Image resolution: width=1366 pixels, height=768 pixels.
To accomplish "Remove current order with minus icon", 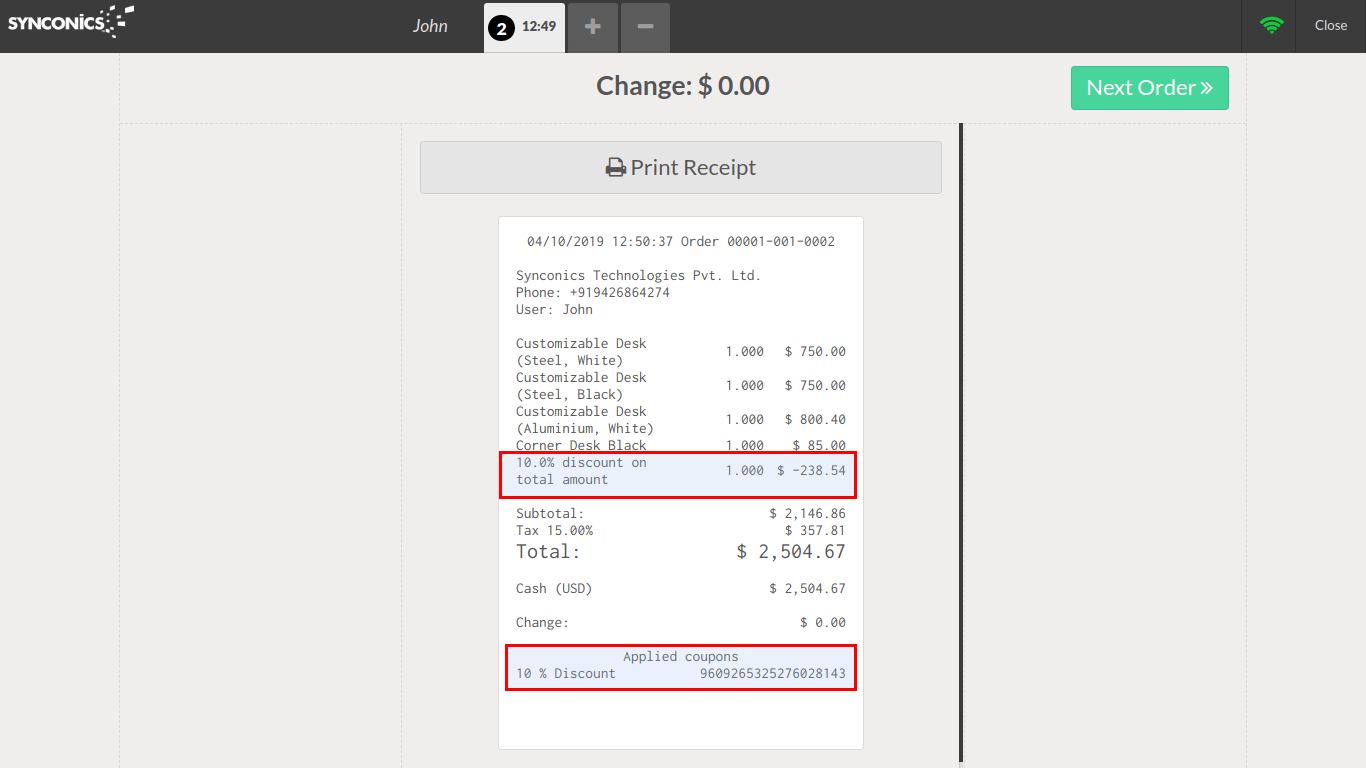I will click(x=645, y=27).
